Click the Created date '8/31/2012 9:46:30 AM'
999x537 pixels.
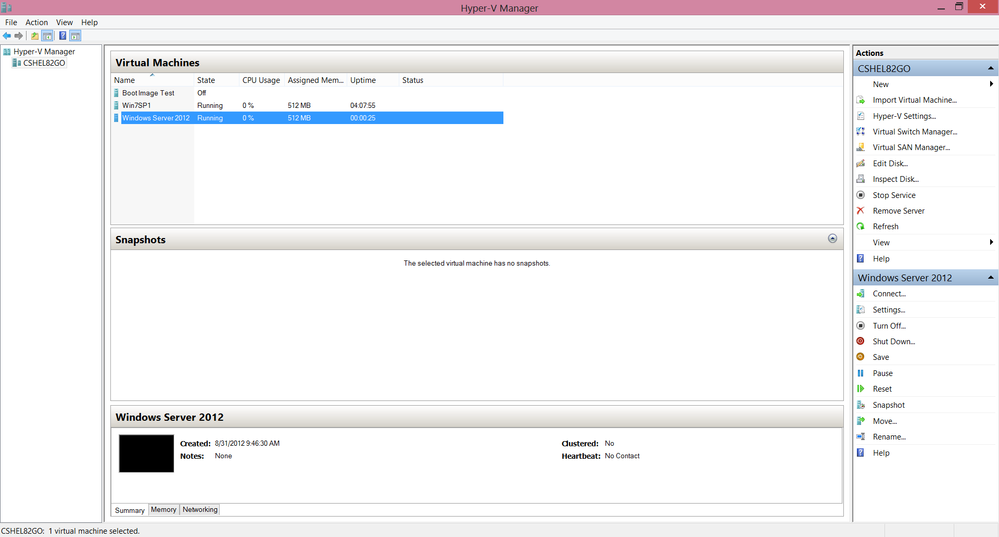247,443
